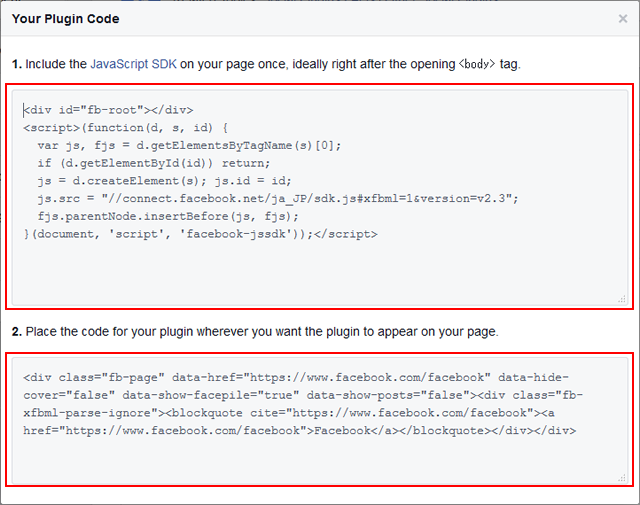Click the 'js = d.createElement(s);' line
Image resolution: width=640 pixels, height=505 pixels.
(x=164, y=181)
